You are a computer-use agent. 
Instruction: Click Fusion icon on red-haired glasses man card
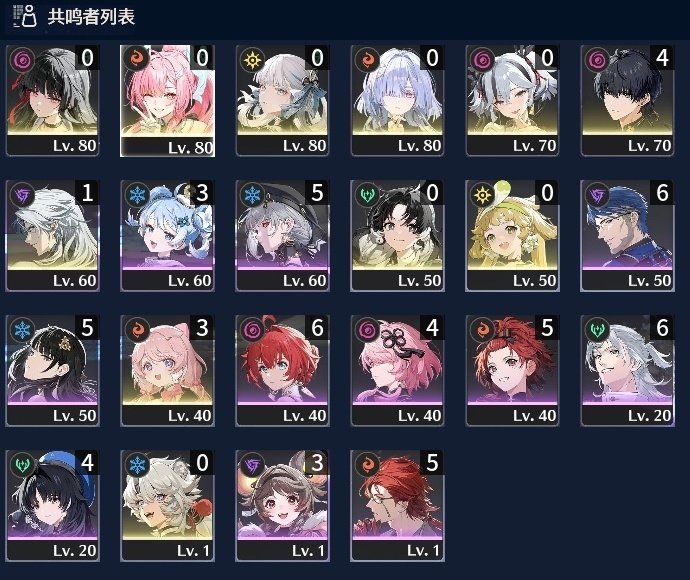pyautogui.click(x=368, y=465)
